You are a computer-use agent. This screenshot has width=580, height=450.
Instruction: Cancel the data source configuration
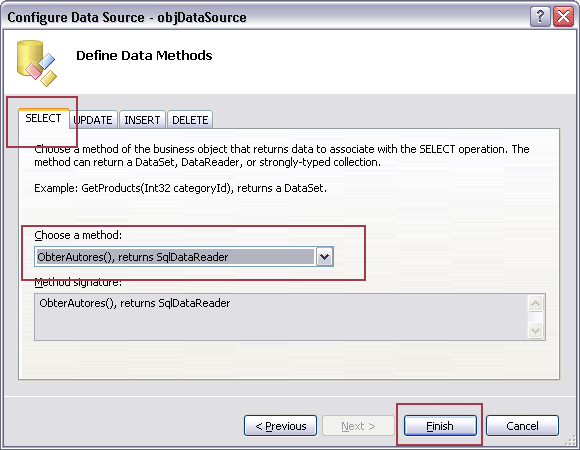pos(522,426)
